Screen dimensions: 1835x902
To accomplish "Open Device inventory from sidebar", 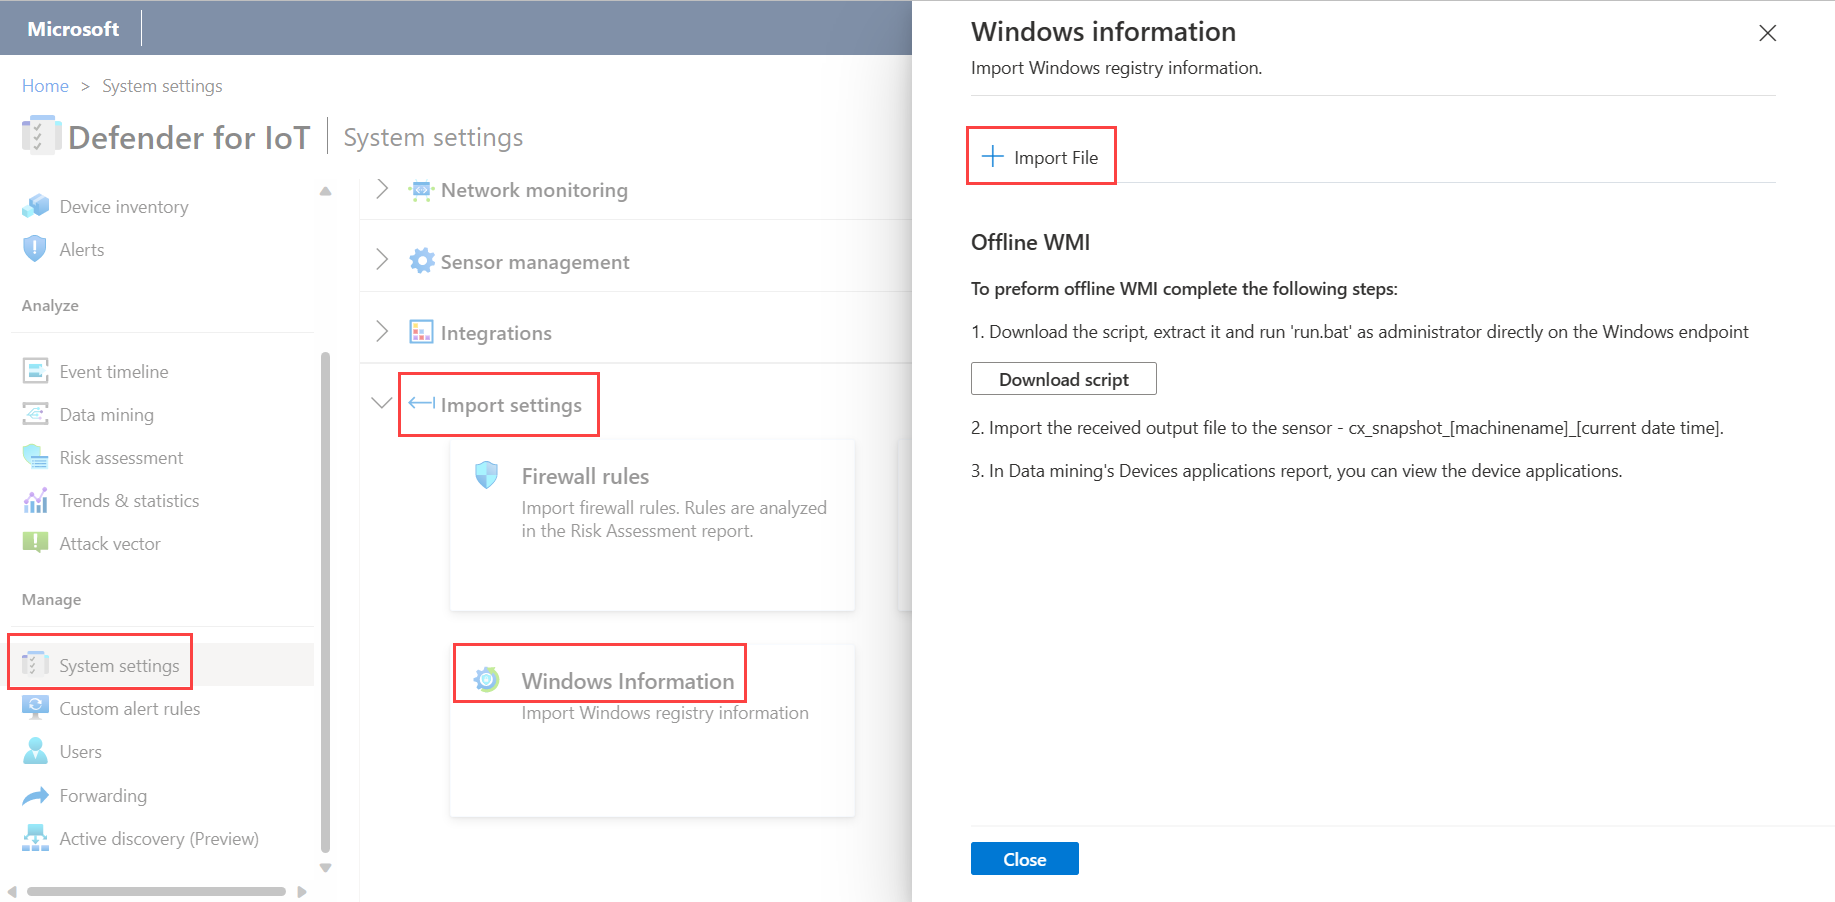I will [x=124, y=207].
